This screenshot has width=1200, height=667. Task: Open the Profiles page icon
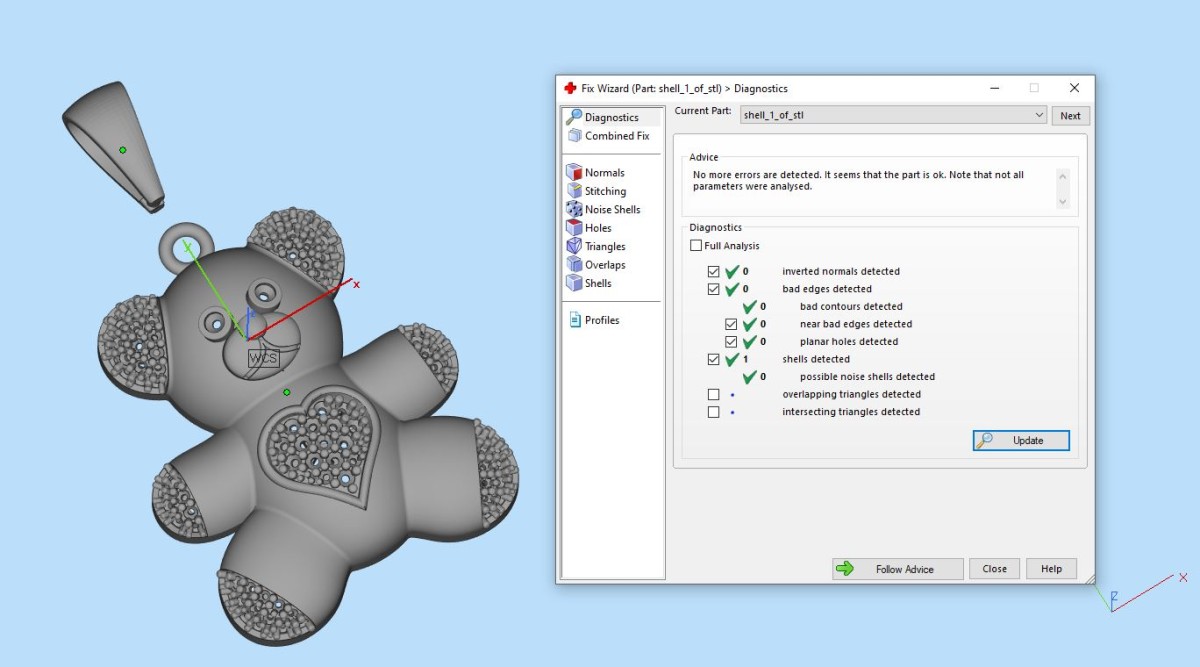click(575, 320)
